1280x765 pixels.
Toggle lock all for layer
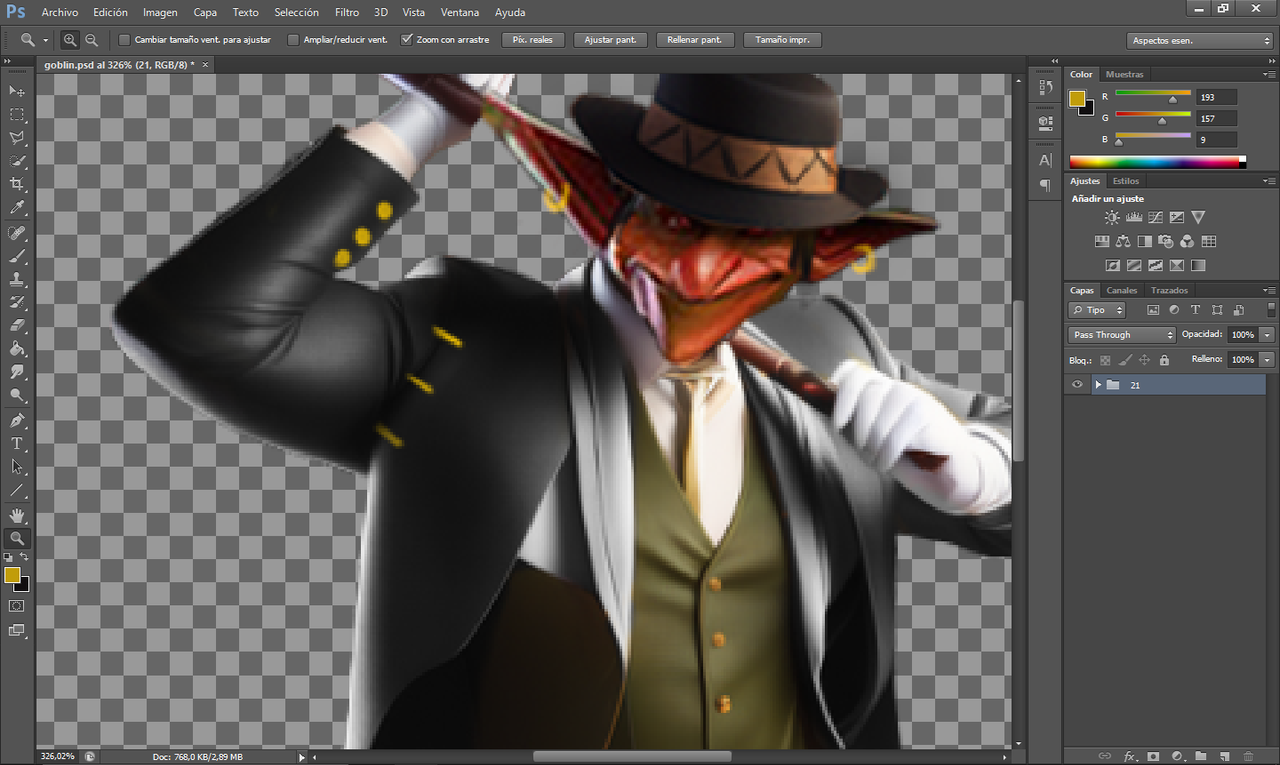(x=1164, y=360)
